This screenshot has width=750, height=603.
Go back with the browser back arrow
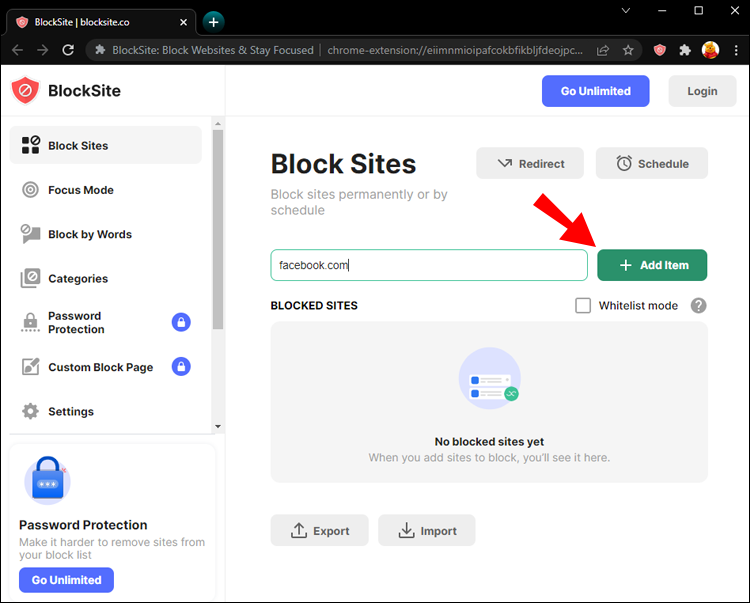(17, 50)
